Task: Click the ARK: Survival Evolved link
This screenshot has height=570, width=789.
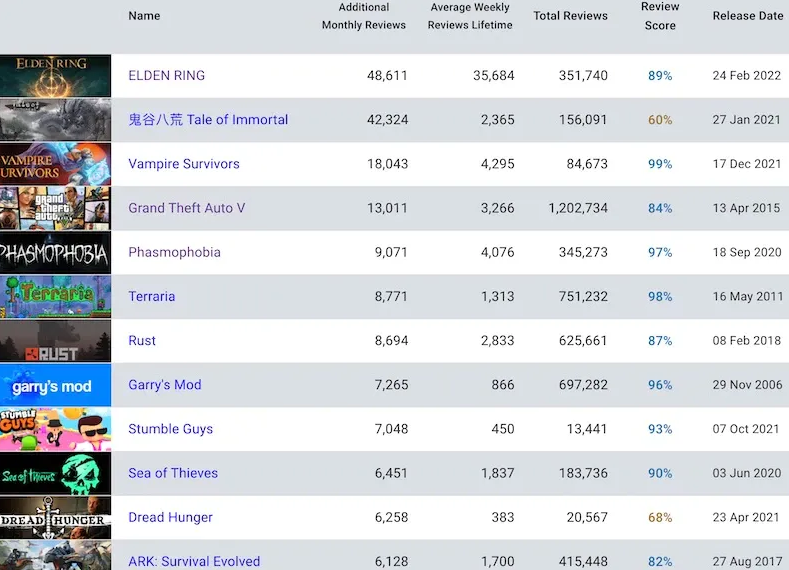Action: pyautogui.click(x=194, y=561)
